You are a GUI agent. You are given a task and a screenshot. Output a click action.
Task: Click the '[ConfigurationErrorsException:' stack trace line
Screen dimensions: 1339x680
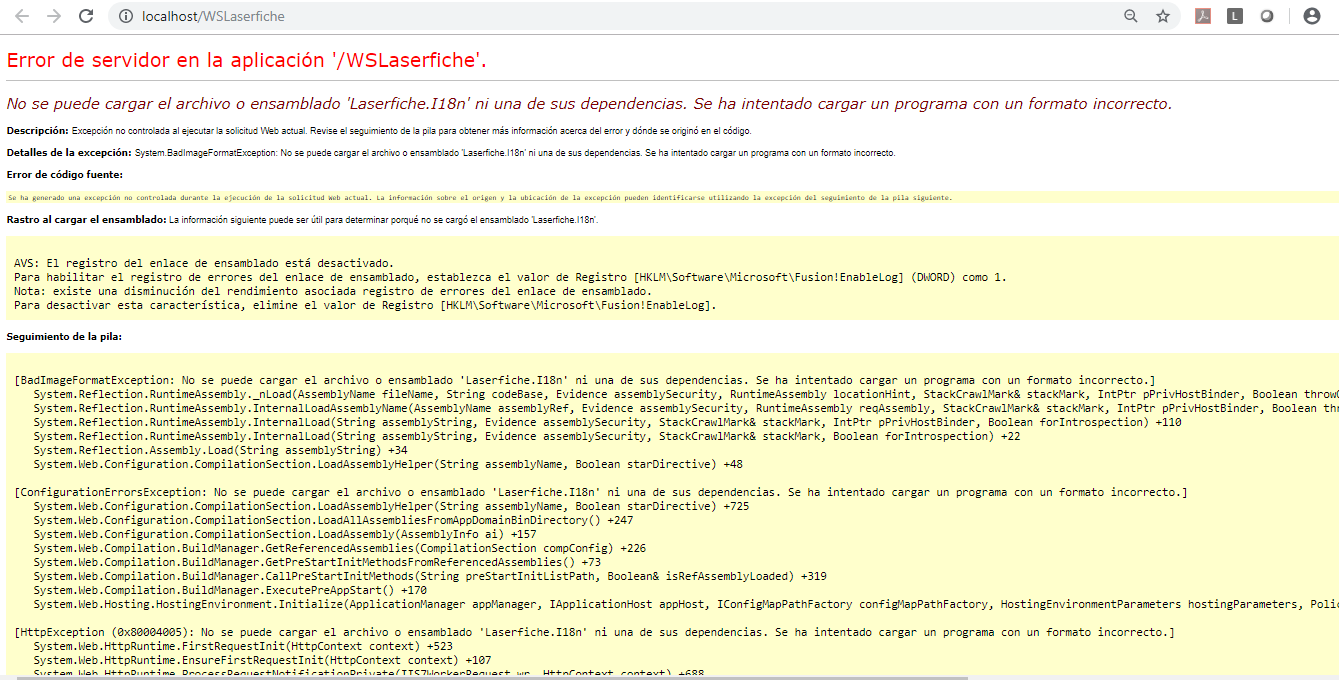pyautogui.click(x=601, y=492)
